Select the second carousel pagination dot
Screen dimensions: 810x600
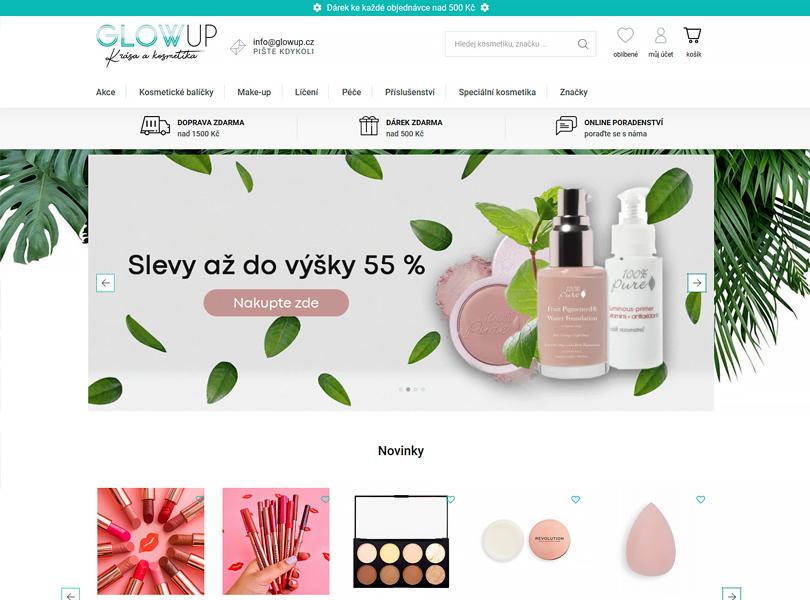tap(408, 389)
